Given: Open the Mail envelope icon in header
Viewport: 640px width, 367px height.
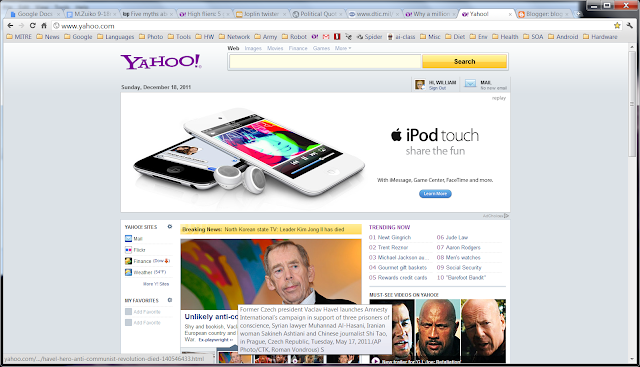Looking at the screenshot, I should pyautogui.click(x=470, y=84).
